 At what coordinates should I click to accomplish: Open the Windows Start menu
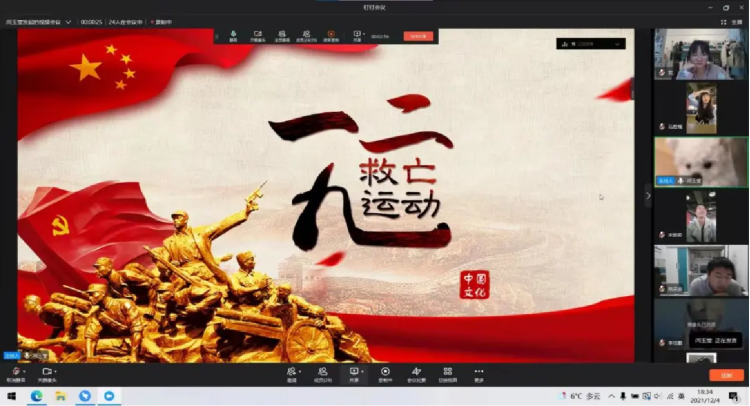(11, 396)
